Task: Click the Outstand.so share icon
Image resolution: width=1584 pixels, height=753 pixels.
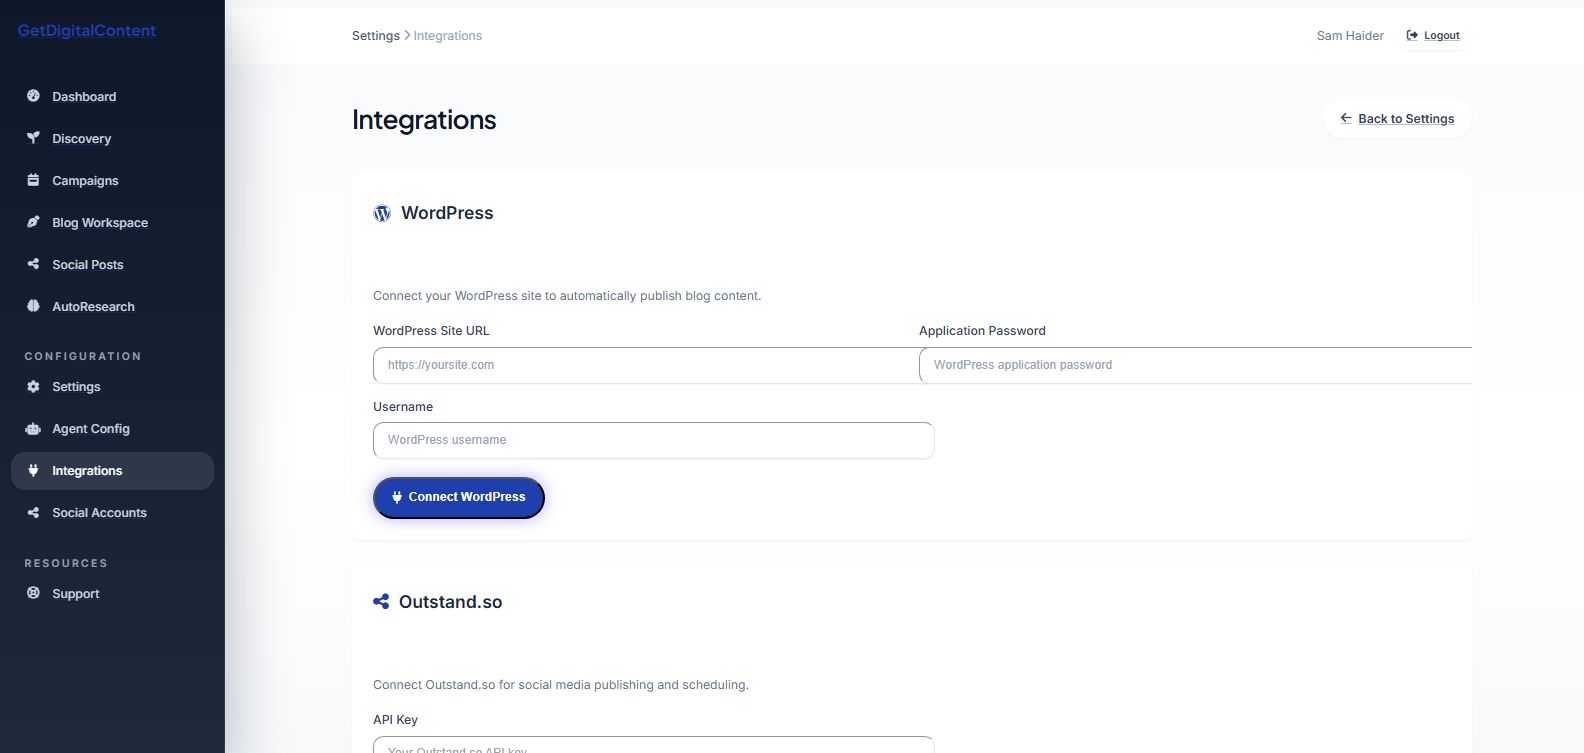Action: [381, 601]
